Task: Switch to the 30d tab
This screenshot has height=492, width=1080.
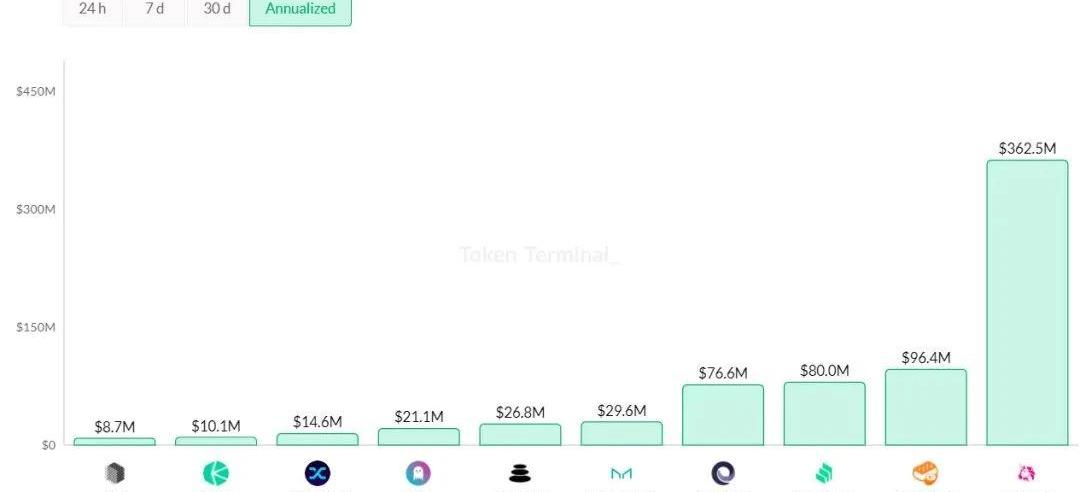Action: [x=217, y=10]
